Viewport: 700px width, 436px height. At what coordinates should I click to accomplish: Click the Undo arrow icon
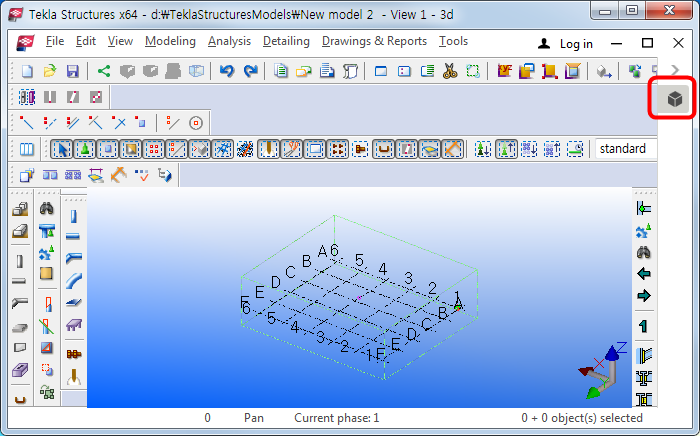coord(226,71)
